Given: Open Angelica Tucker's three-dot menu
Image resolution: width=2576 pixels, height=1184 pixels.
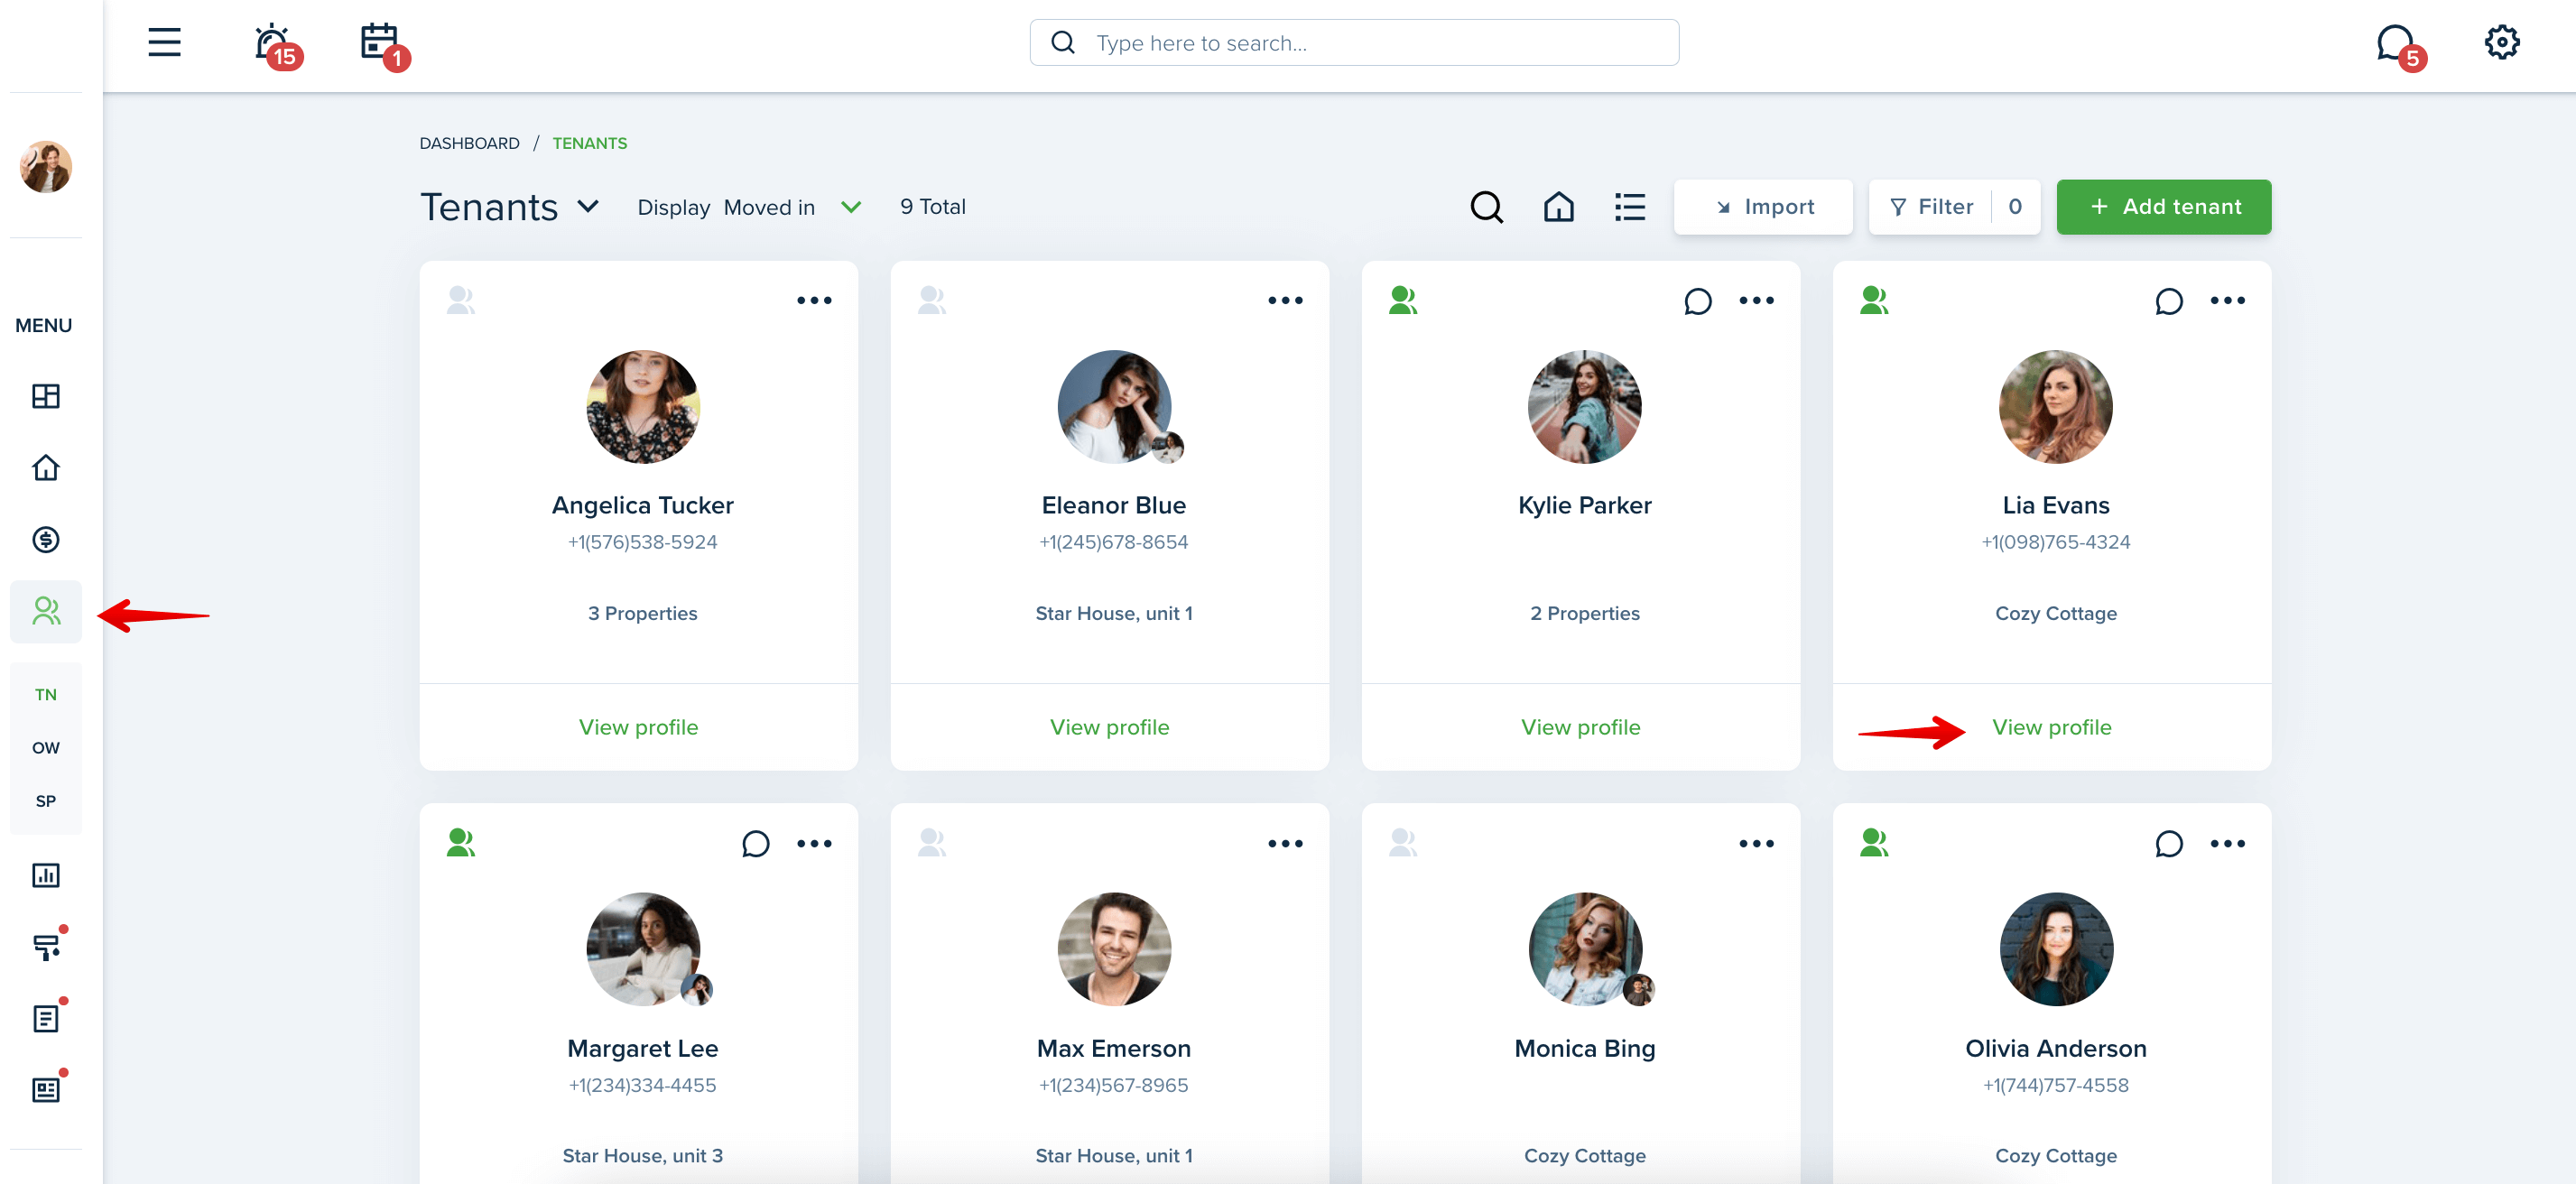Looking at the screenshot, I should click(x=814, y=300).
